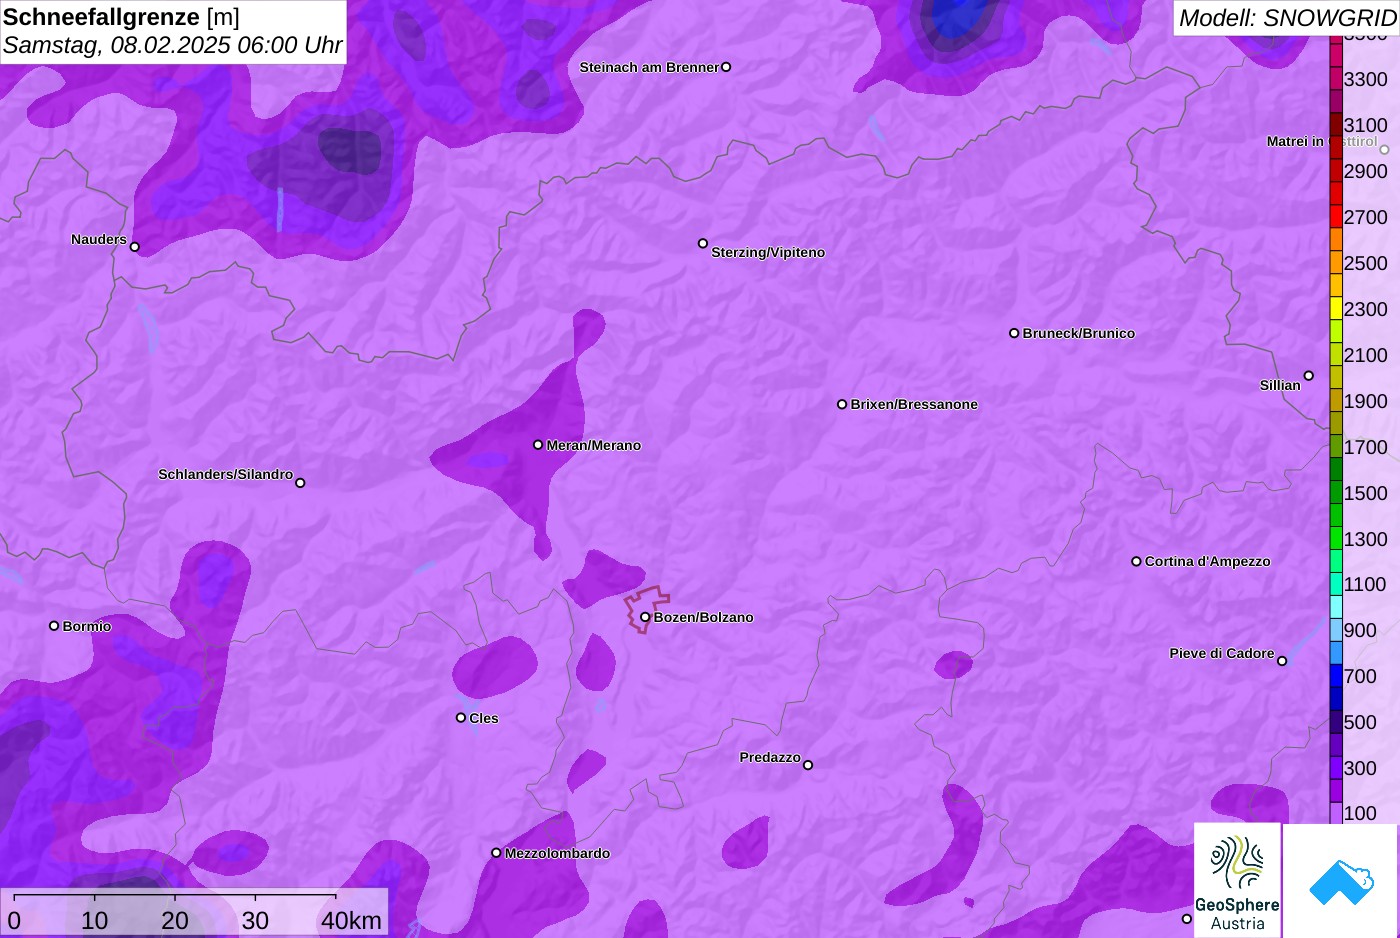Click the red legend swatch at 2700
Image resolution: width=1400 pixels, height=938 pixels.
1336,217
